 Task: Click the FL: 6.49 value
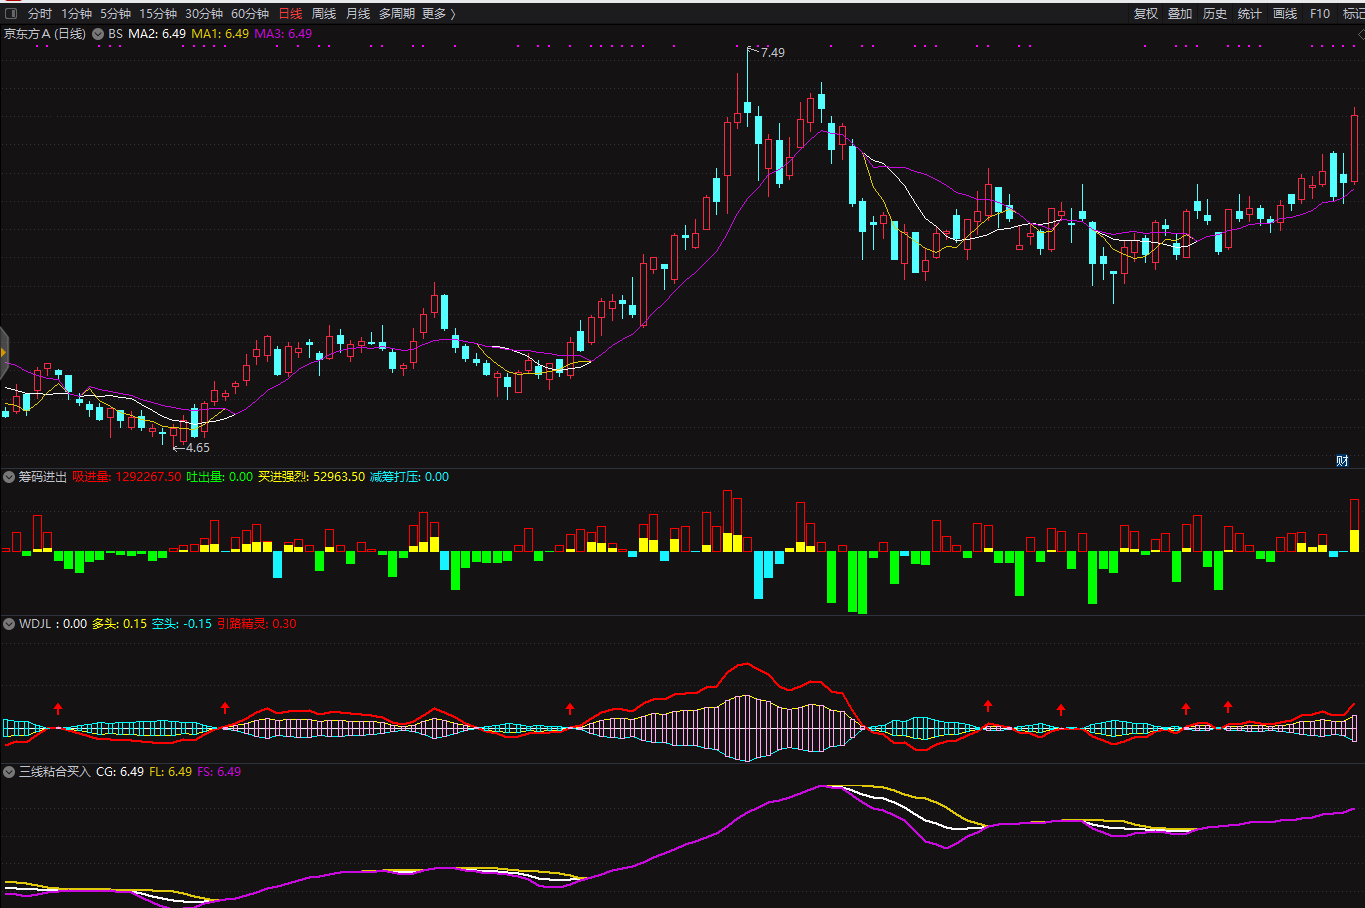click(171, 772)
